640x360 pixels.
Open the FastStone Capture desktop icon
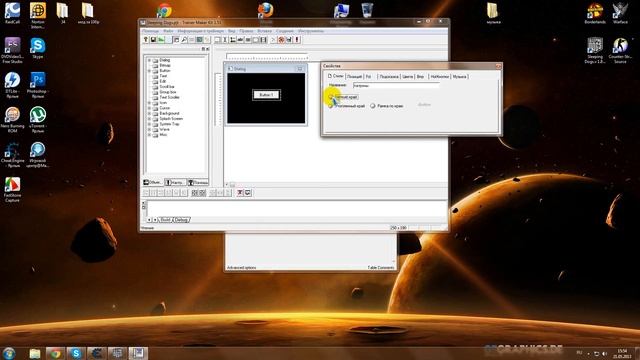point(13,189)
